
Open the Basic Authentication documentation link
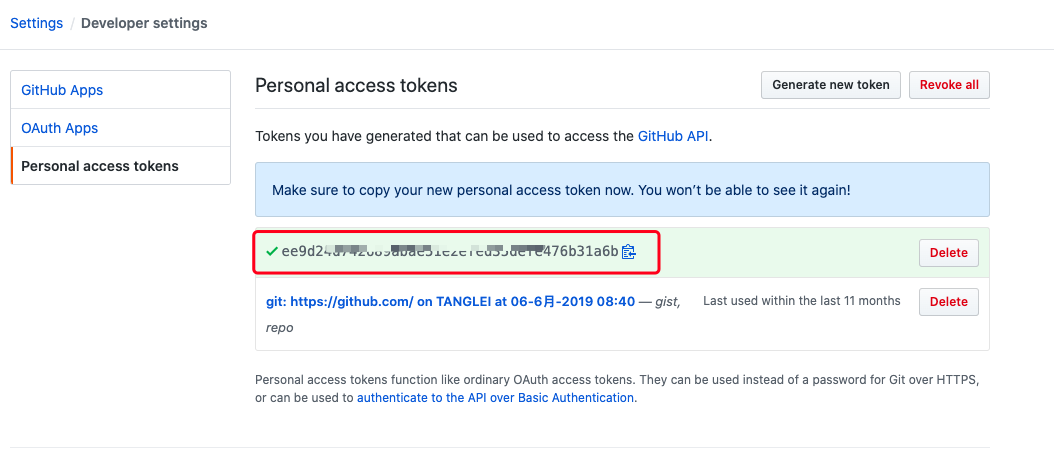click(495, 397)
